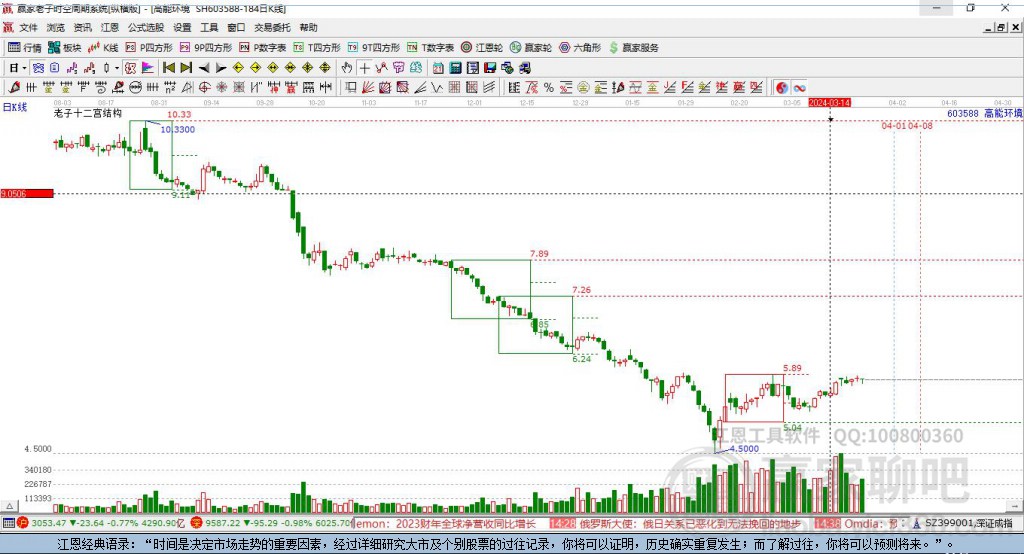Open the 板块 sector list
The image size is (1024, 554).
click(x=65, y=48)
